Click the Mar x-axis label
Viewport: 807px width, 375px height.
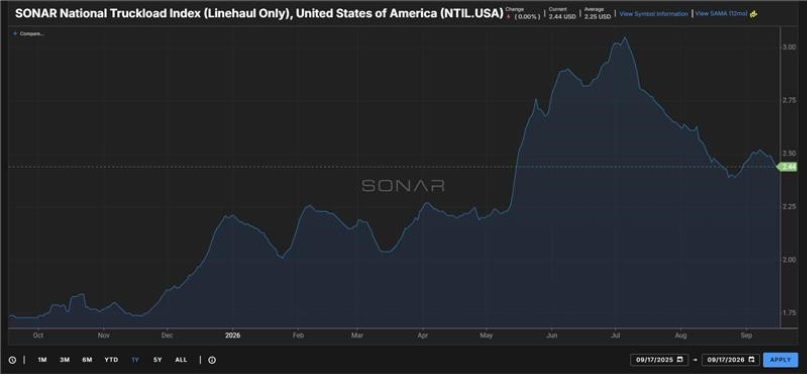point(357,335)
